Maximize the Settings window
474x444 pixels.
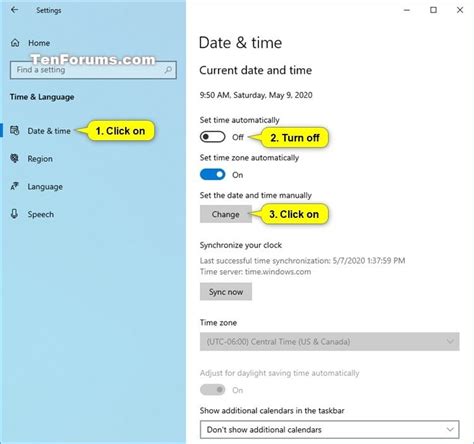point(433,10)
